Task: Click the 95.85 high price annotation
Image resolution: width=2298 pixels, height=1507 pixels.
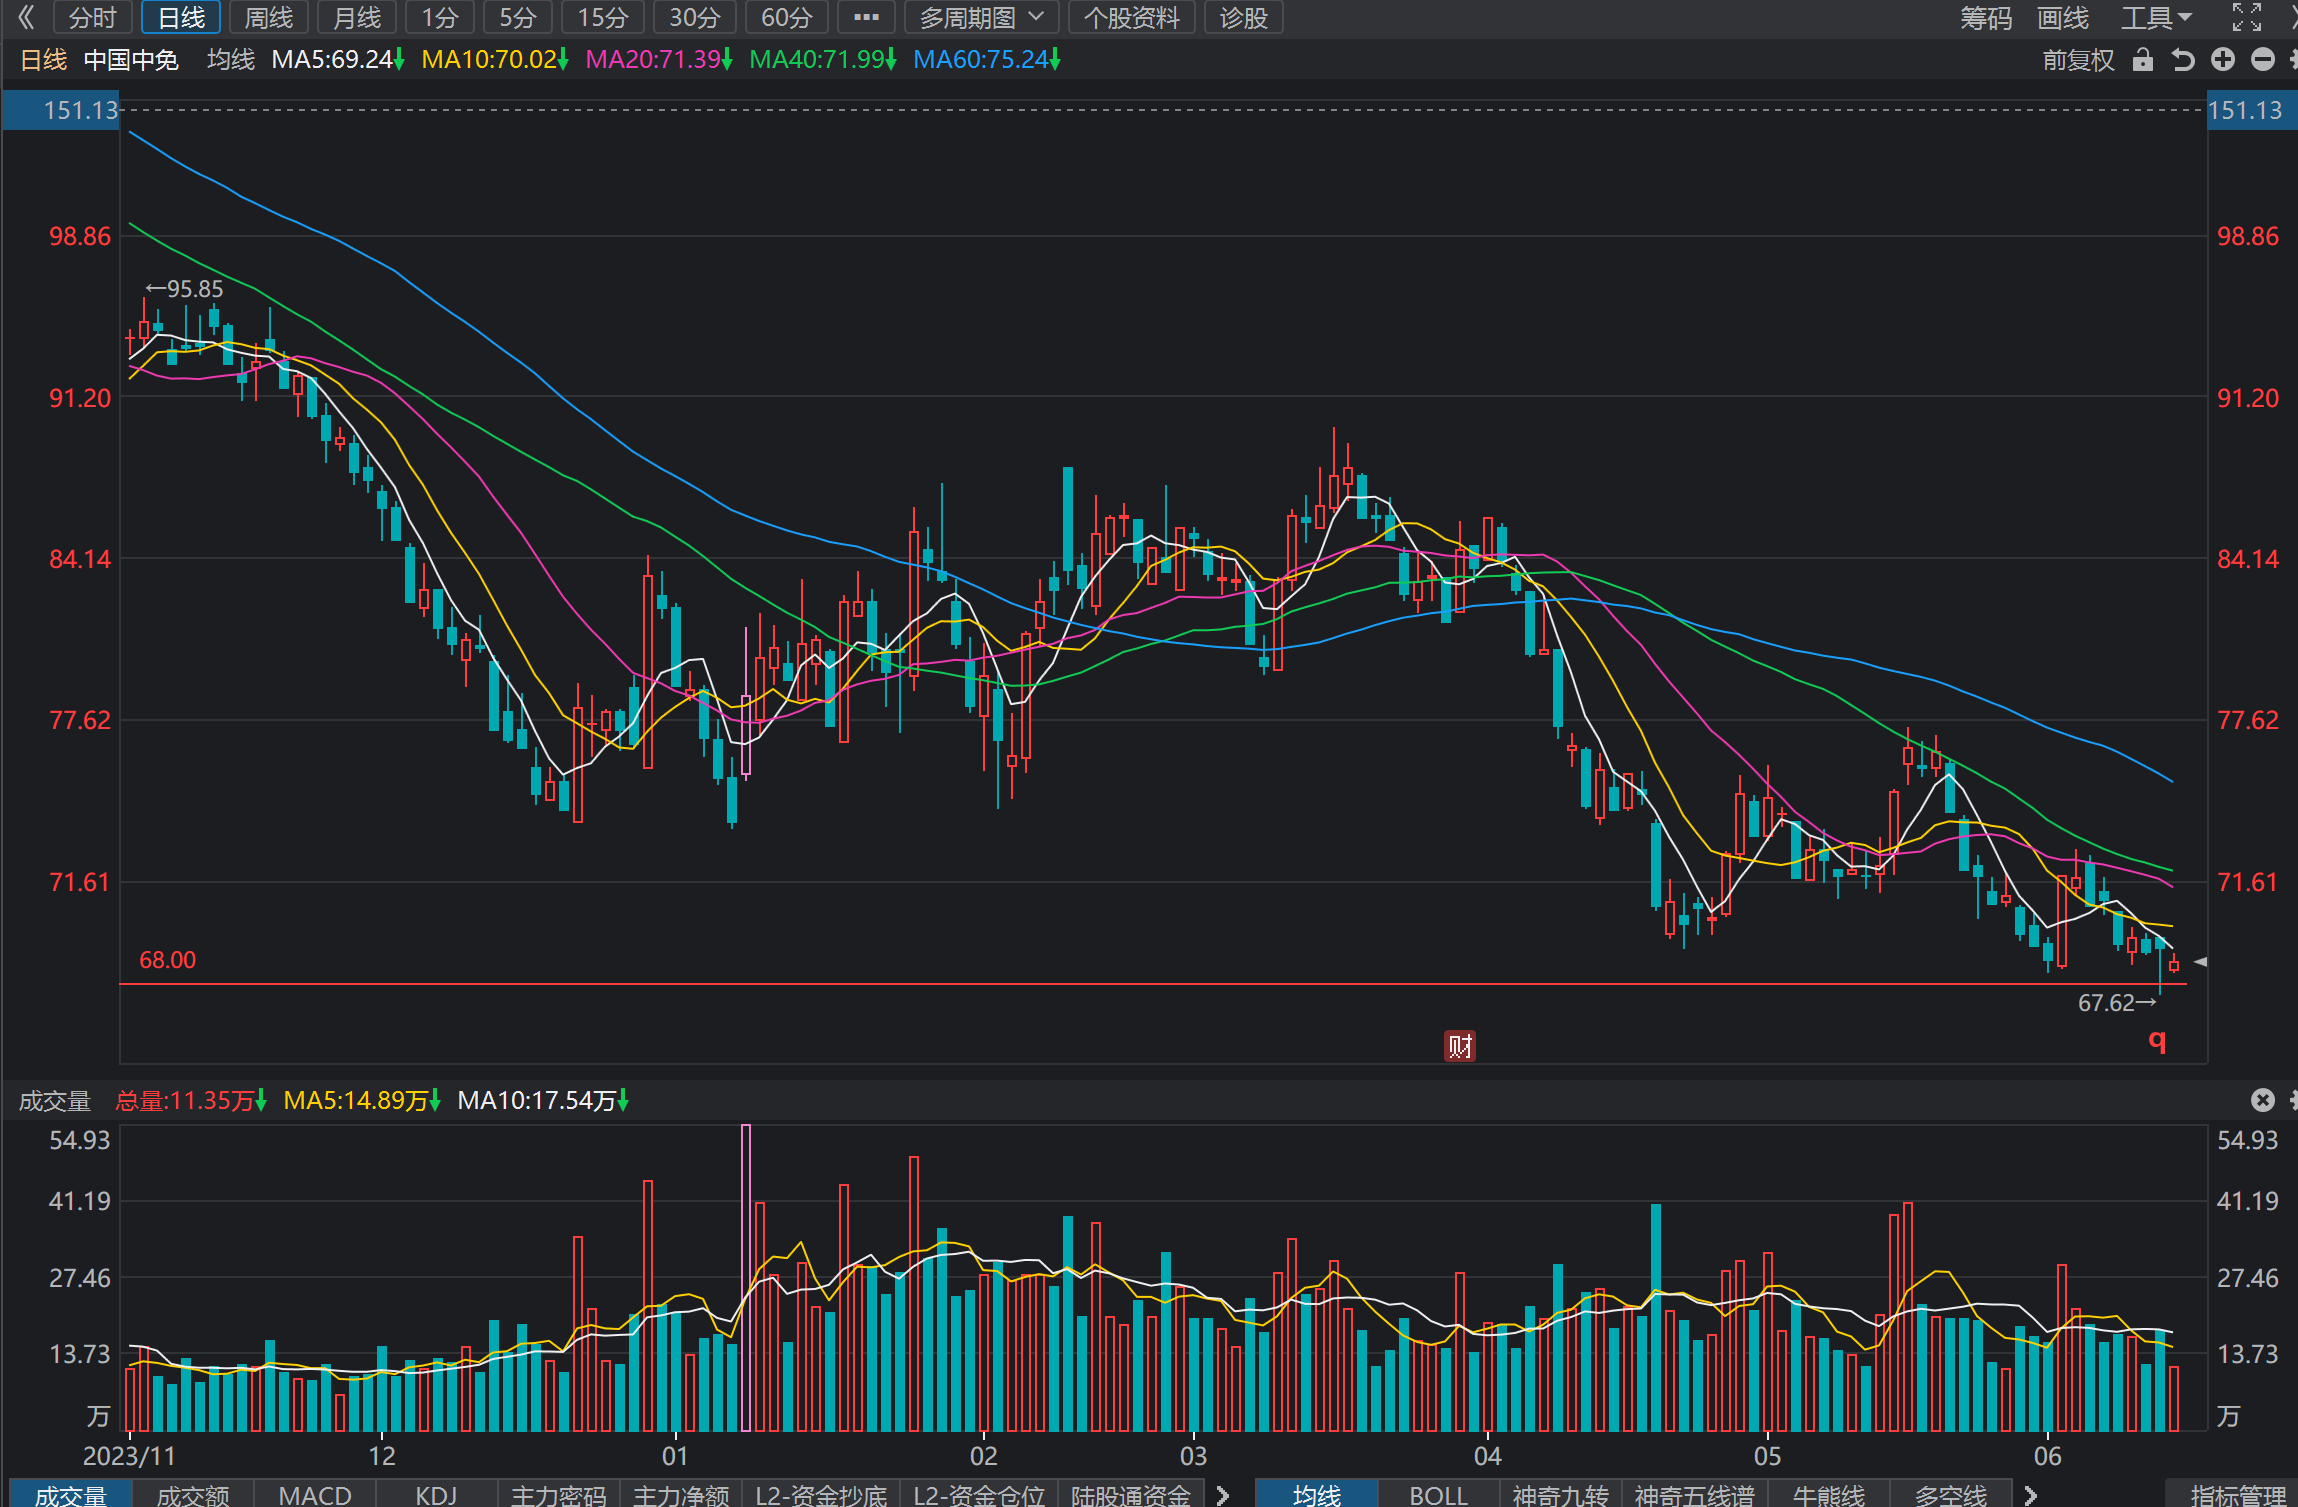Action: tap(185, 289)
